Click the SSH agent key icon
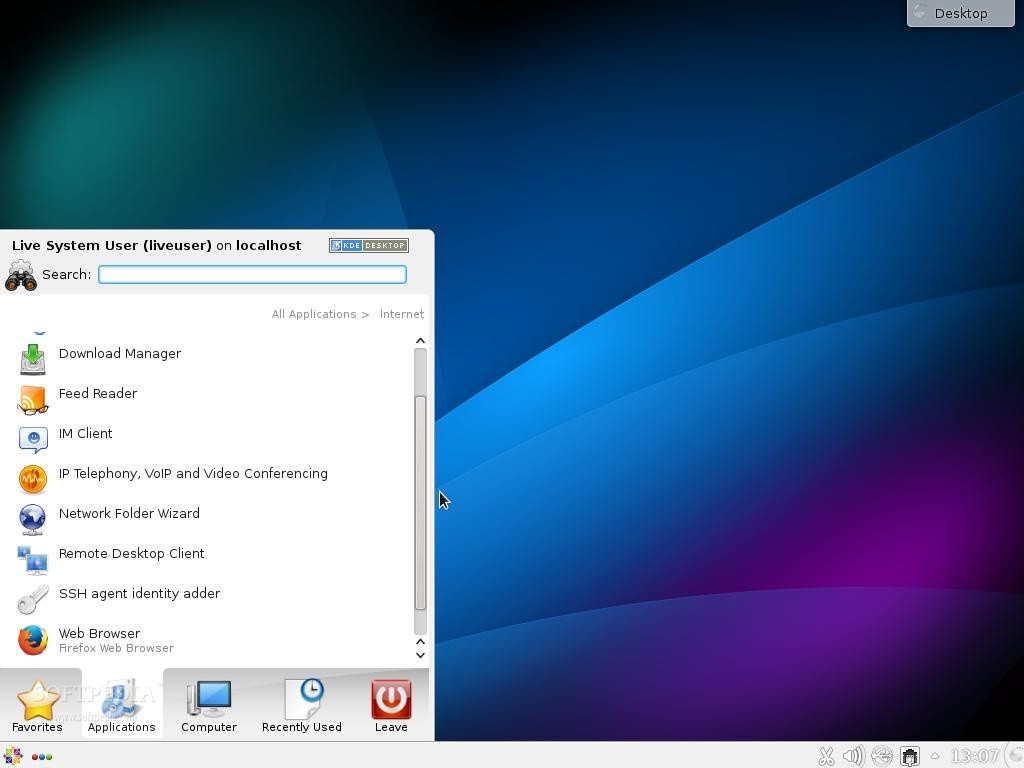 [x=33, y=600]
